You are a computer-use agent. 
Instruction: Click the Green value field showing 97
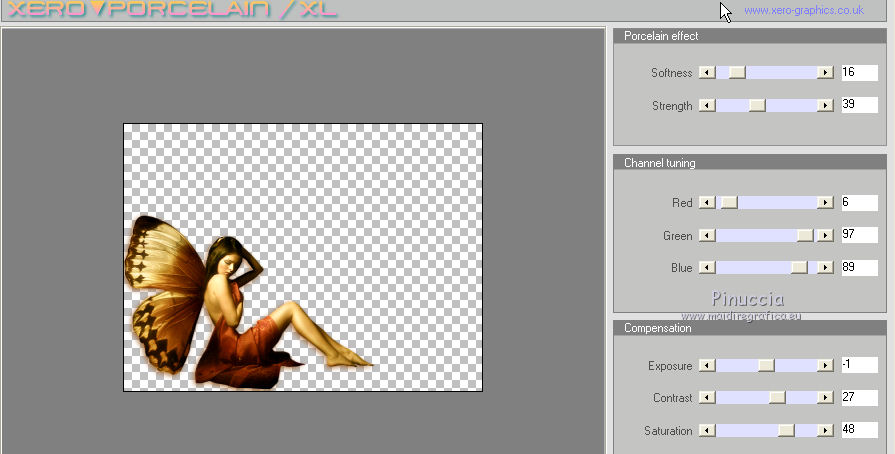[860, 235]
